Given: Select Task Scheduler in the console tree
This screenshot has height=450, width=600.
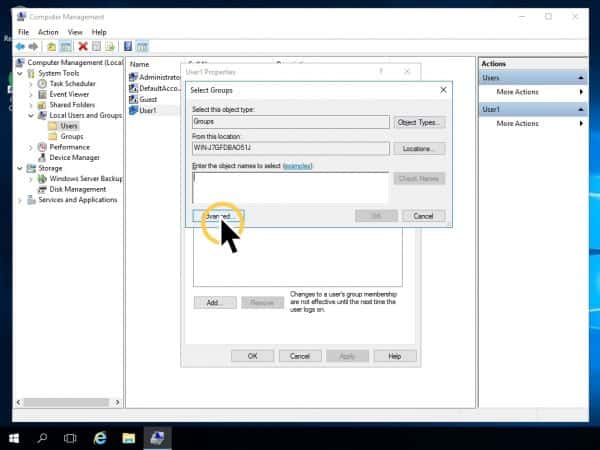Looking at the screenshot, I should pos(71,83).
